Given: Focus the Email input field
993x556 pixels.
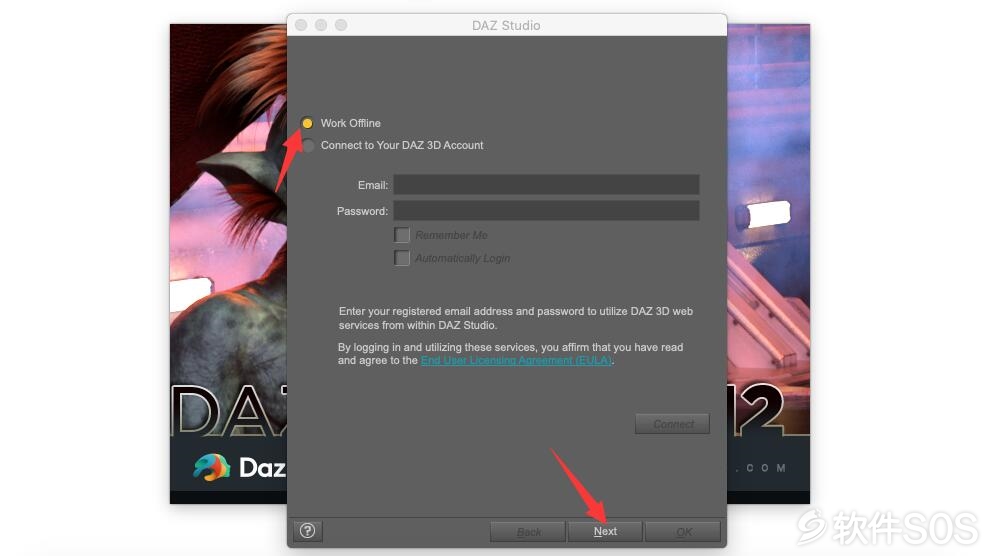Looking at the screenshot, I should pyautogui.click(x=546, y=185).
